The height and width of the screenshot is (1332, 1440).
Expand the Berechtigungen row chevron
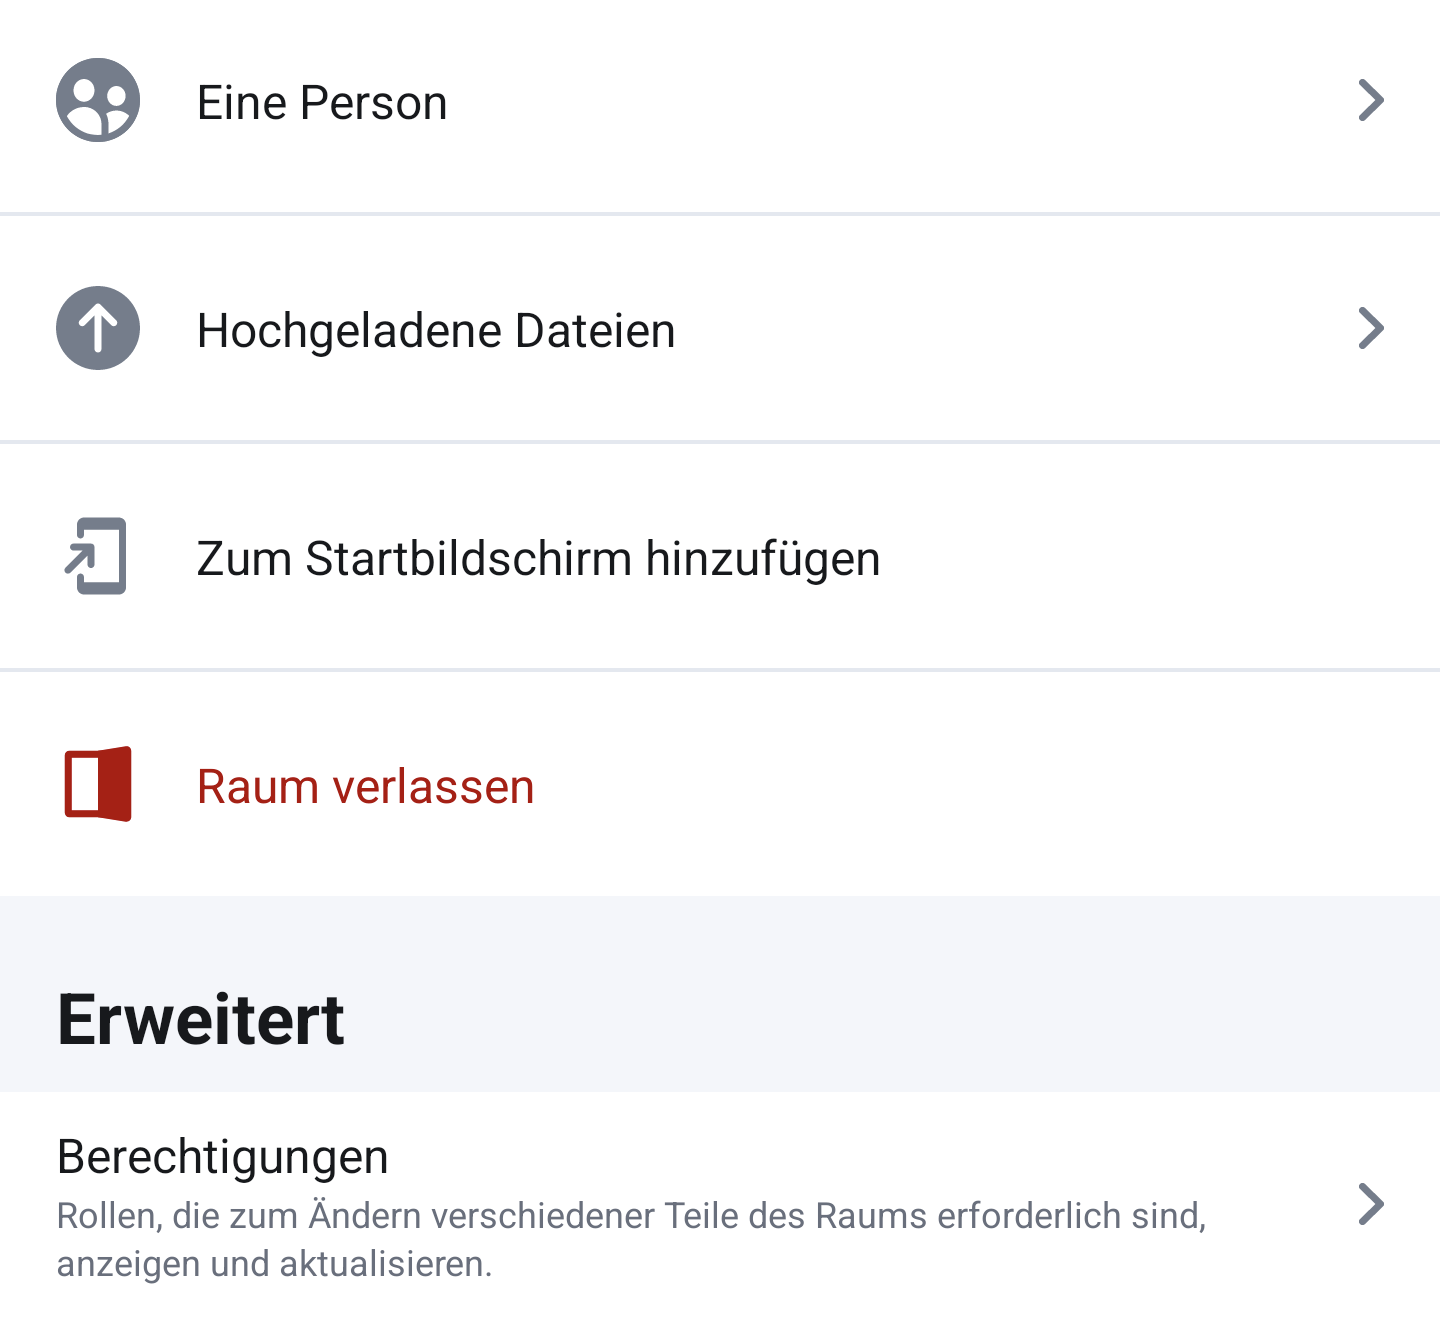(x=1371, y=1204)
